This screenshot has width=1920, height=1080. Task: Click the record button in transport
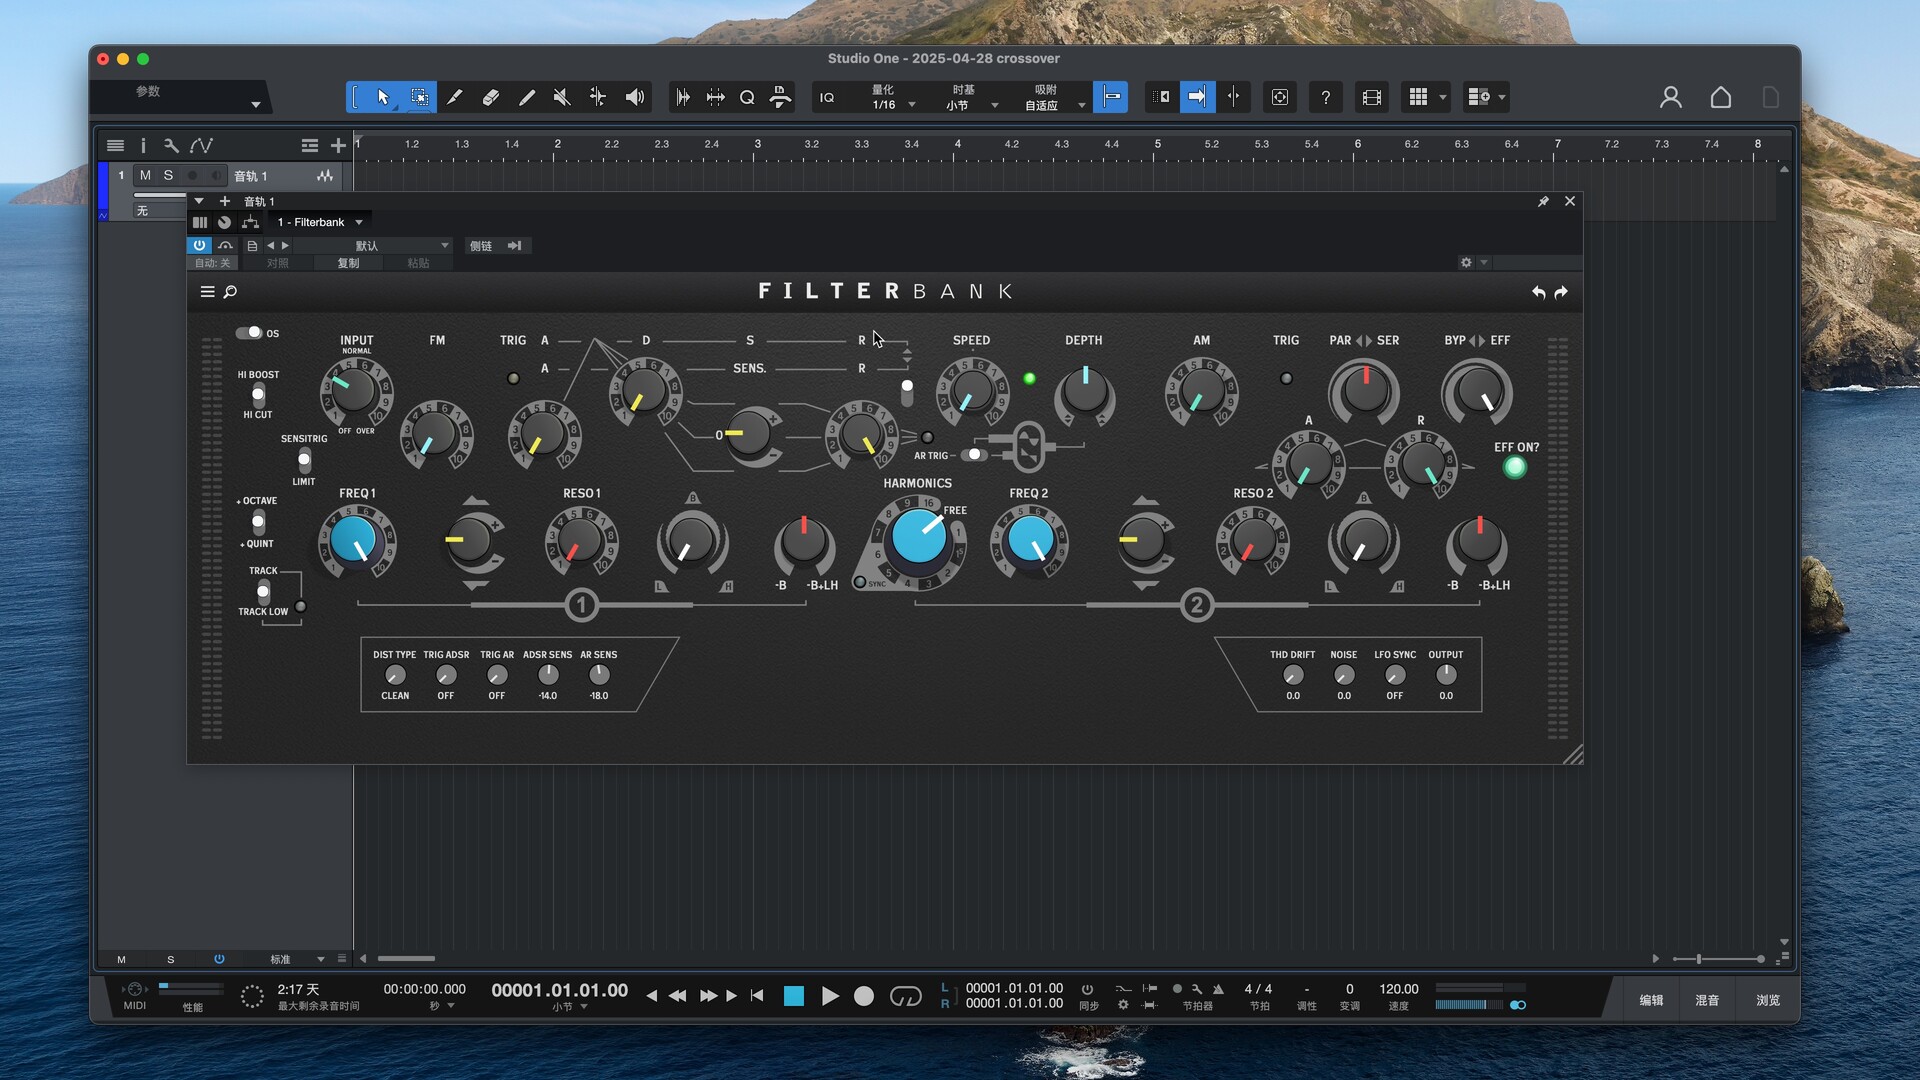(x=864, y=996)
